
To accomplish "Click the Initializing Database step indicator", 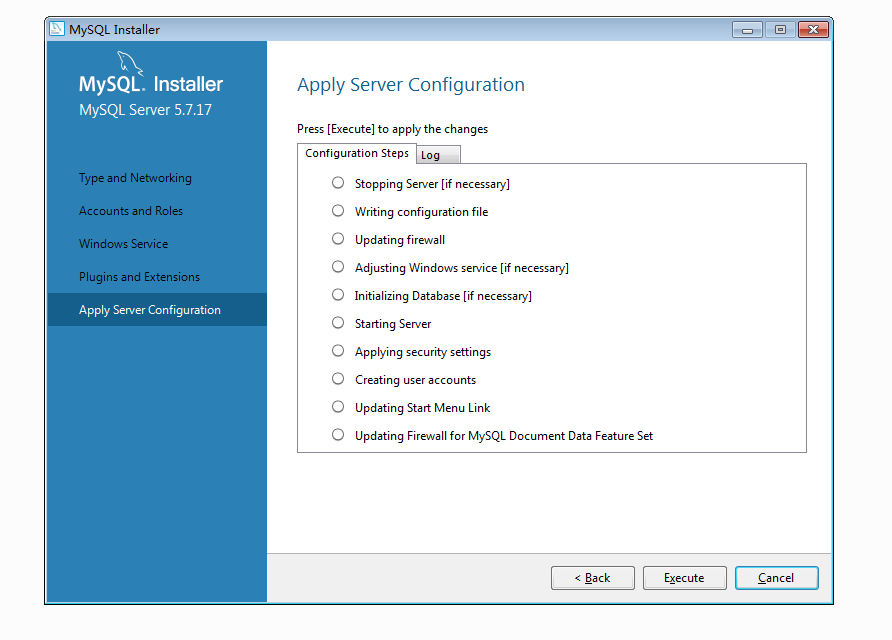I will coord(338,295).
